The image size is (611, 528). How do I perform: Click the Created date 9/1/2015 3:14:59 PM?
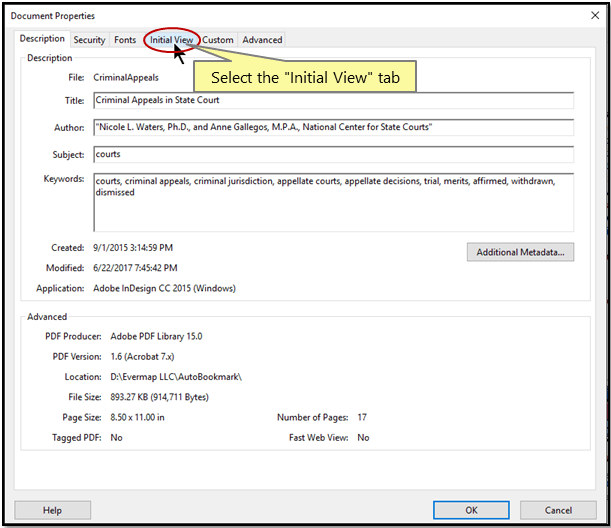pyautogui.click(x=133, y=248)
